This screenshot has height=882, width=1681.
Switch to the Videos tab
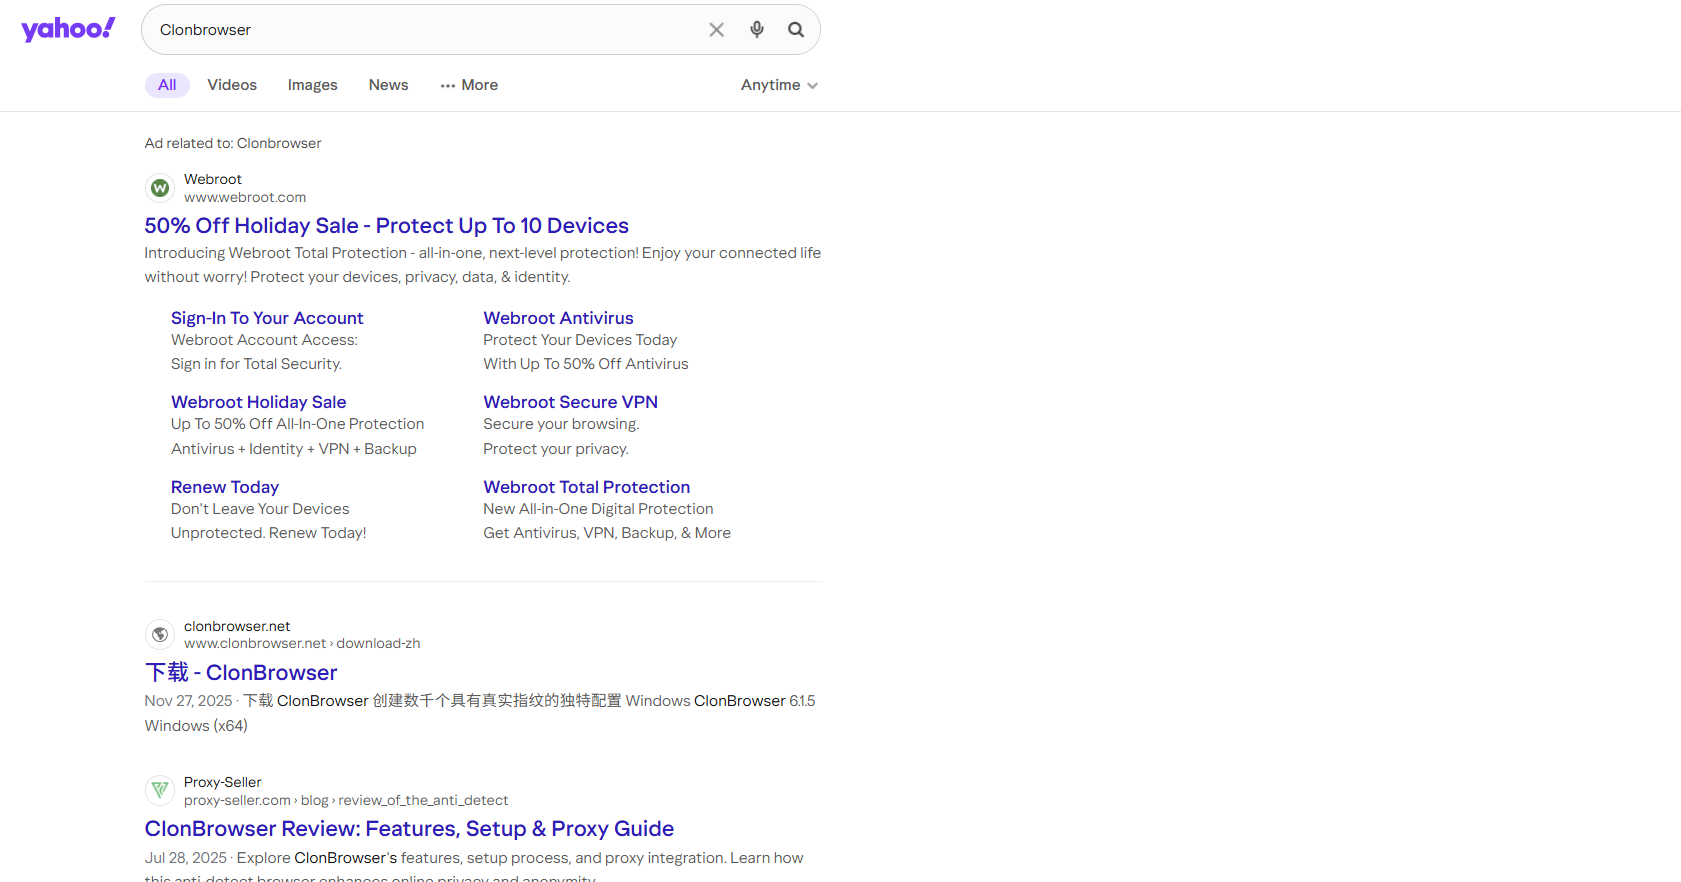[x=232, y=85]
